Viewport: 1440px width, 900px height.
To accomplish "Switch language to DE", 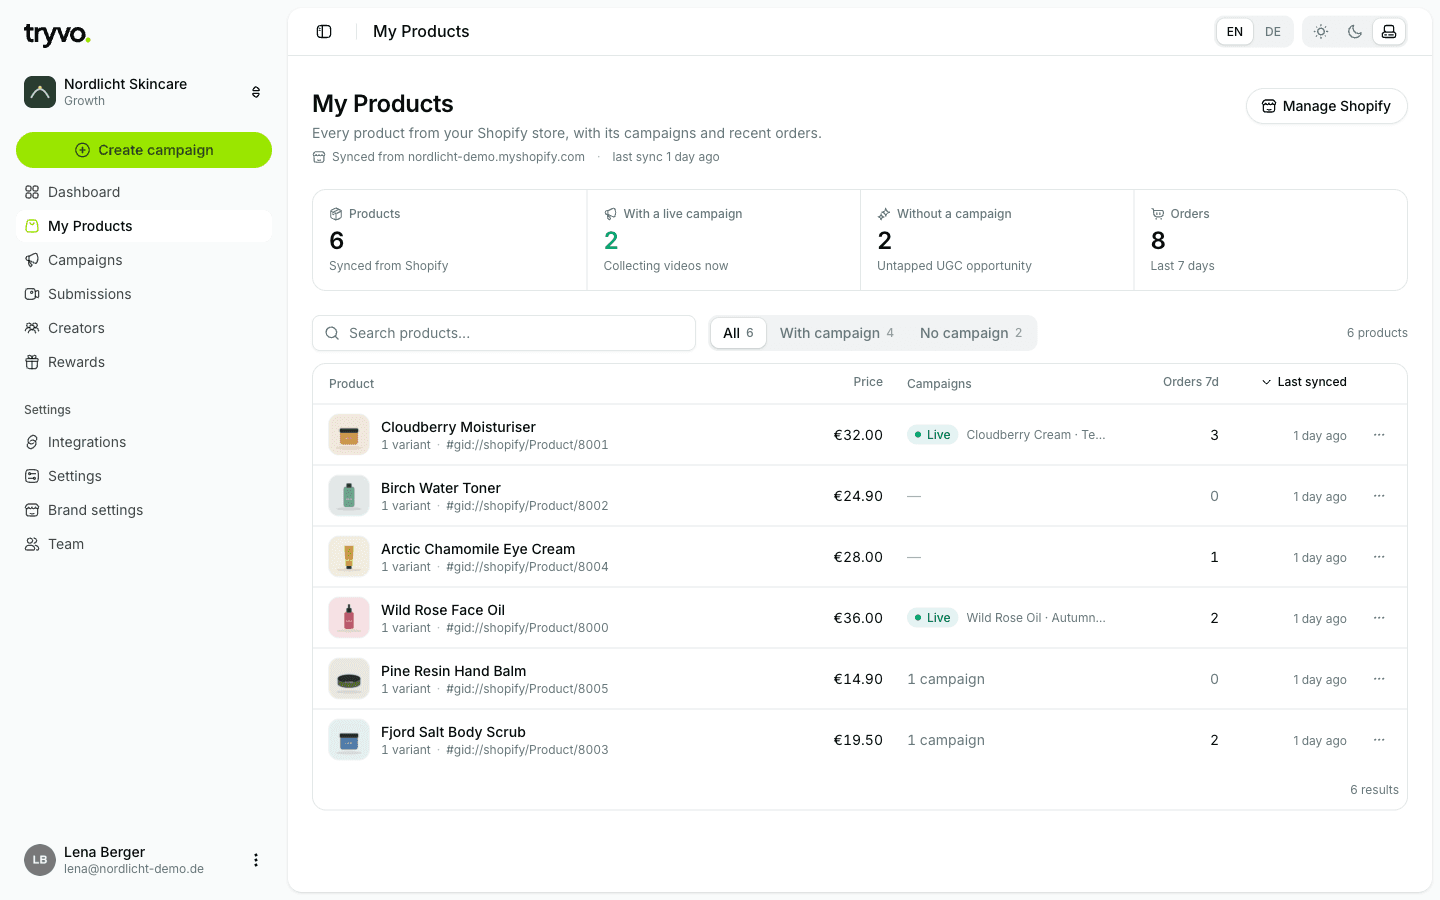I will point(1273,32).
